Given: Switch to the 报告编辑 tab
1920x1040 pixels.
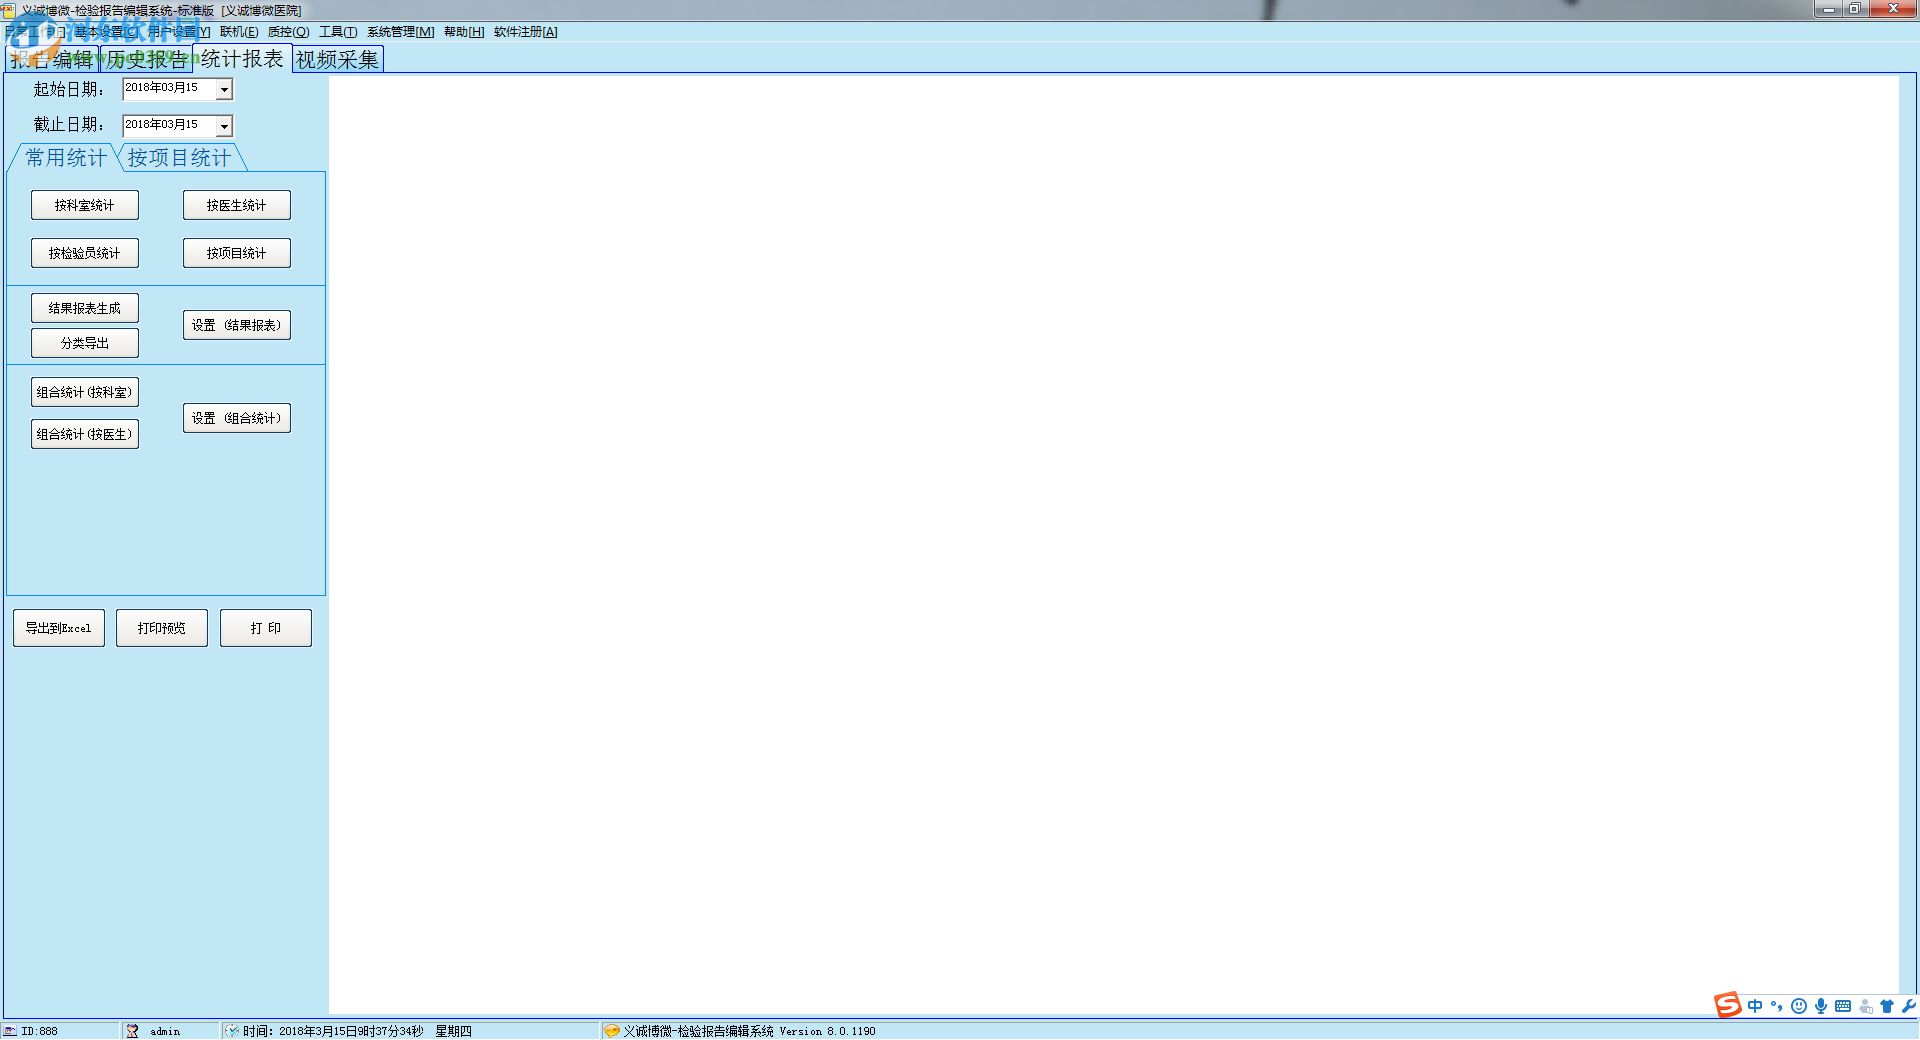Looking at the screenshot, I should [x=53, y=60].
